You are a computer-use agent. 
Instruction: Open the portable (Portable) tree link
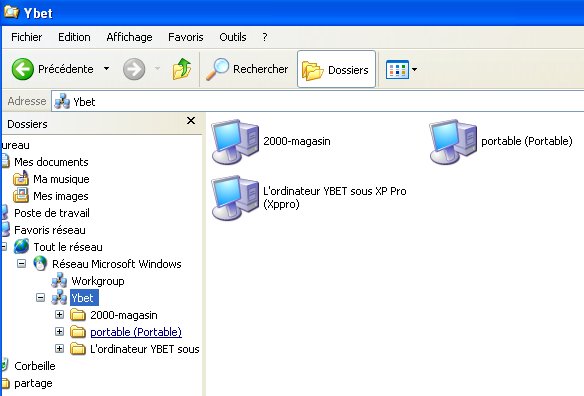pyautogui.click(x=136, y=332)
